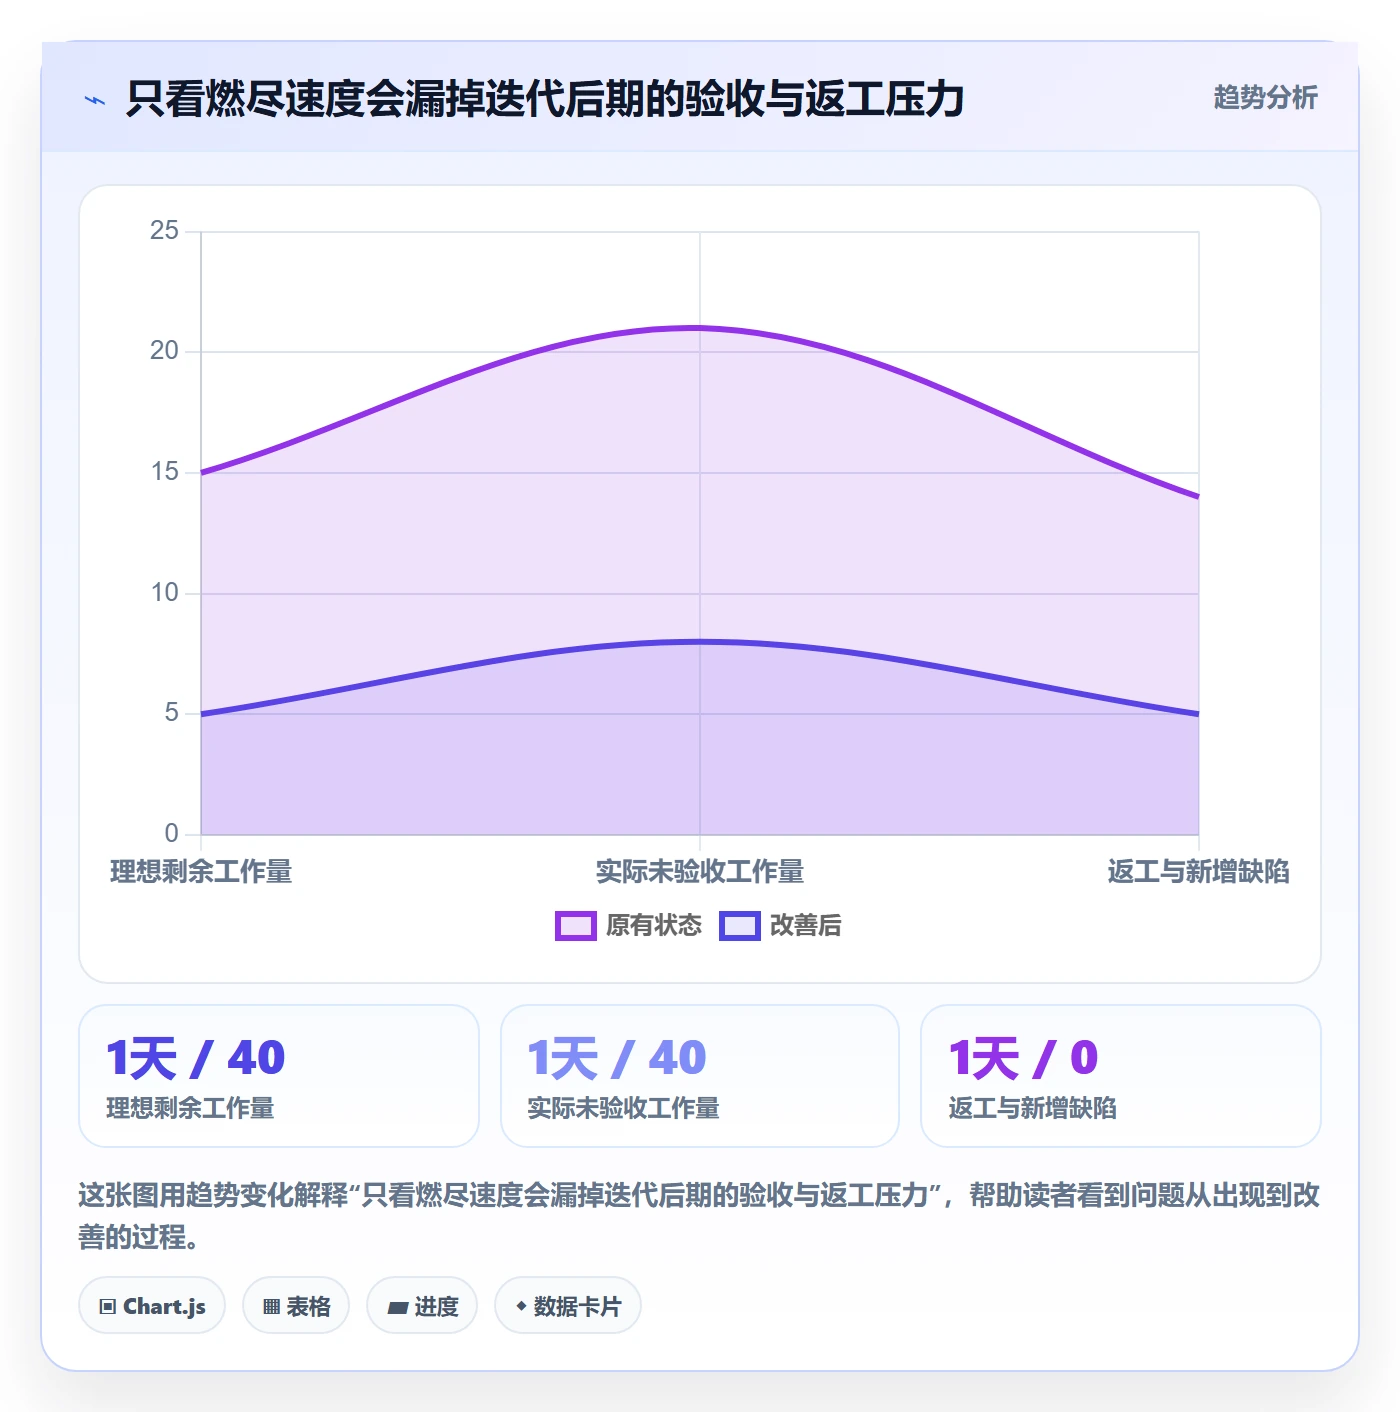
Task: Click the x-axis label 返工与新增缺陷
Action: 1198,872
